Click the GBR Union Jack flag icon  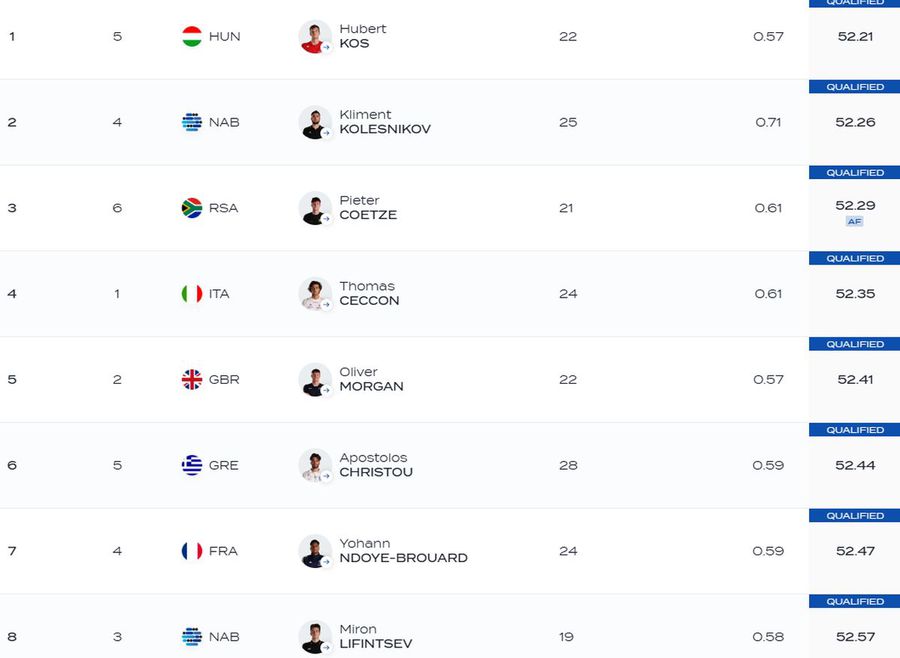point(190,380)
